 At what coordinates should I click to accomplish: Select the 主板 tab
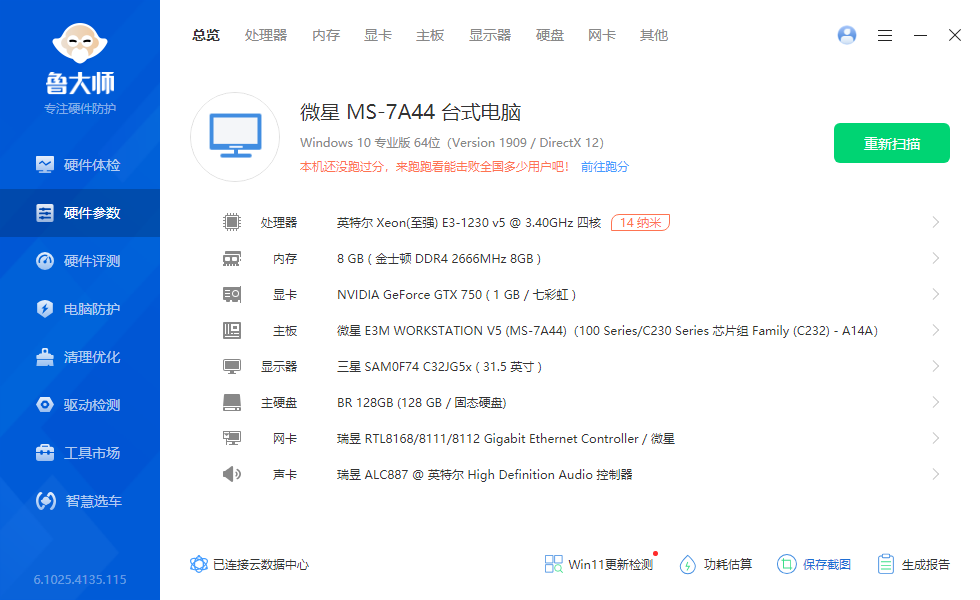coord(430,36)
